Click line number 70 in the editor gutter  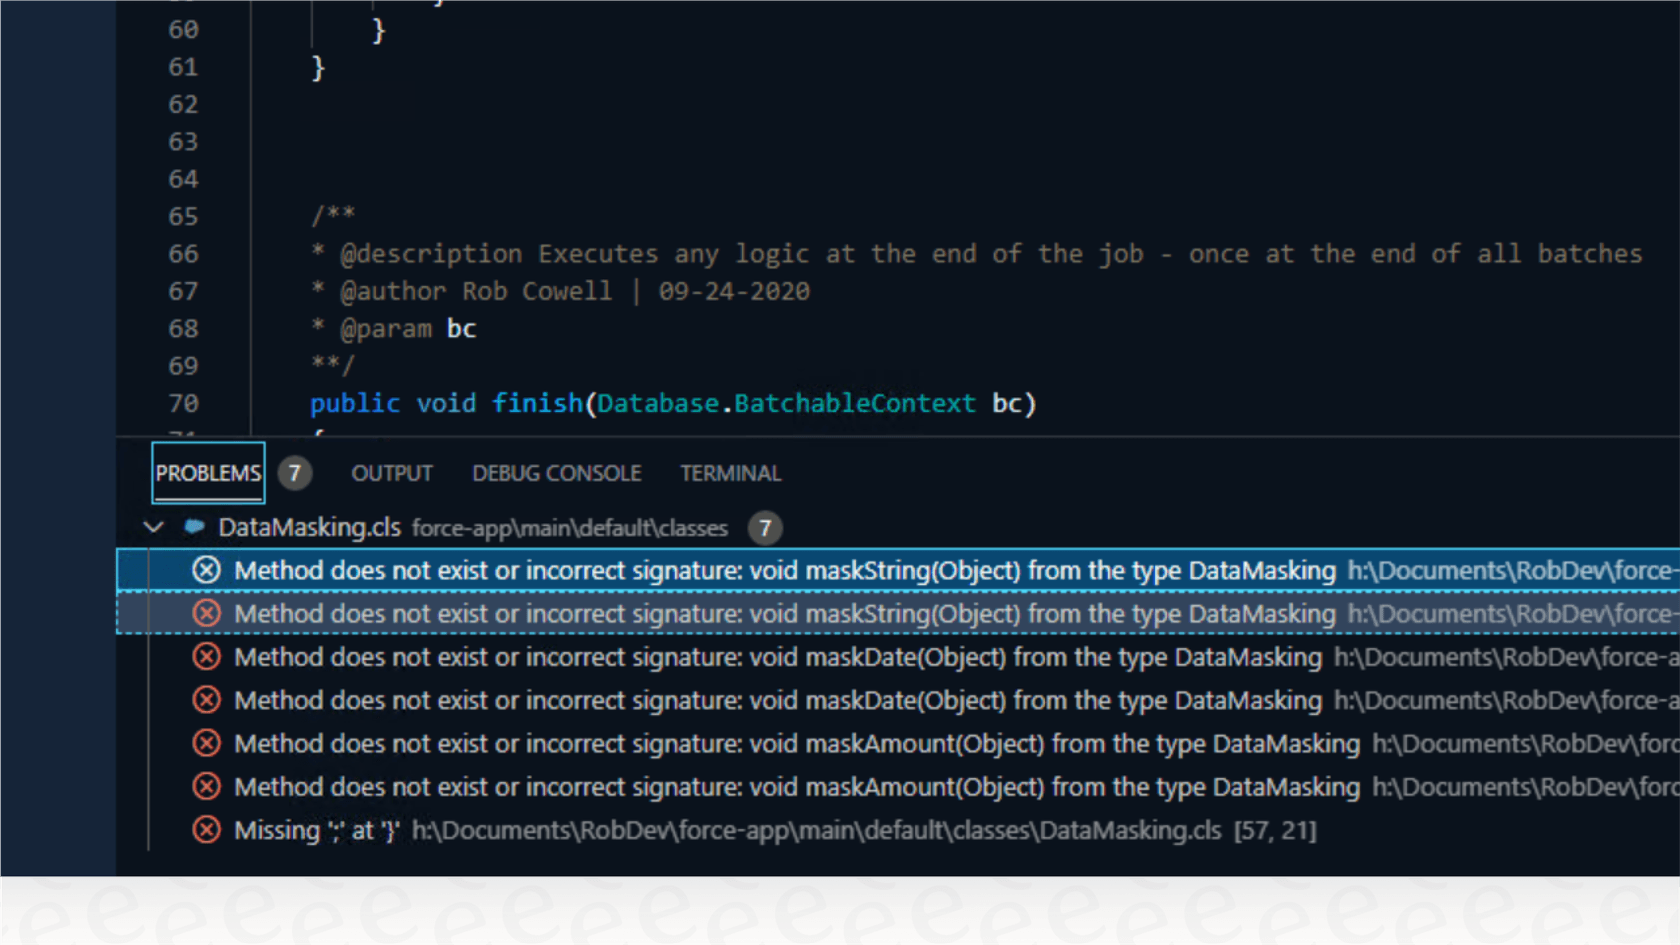point(183,403)
